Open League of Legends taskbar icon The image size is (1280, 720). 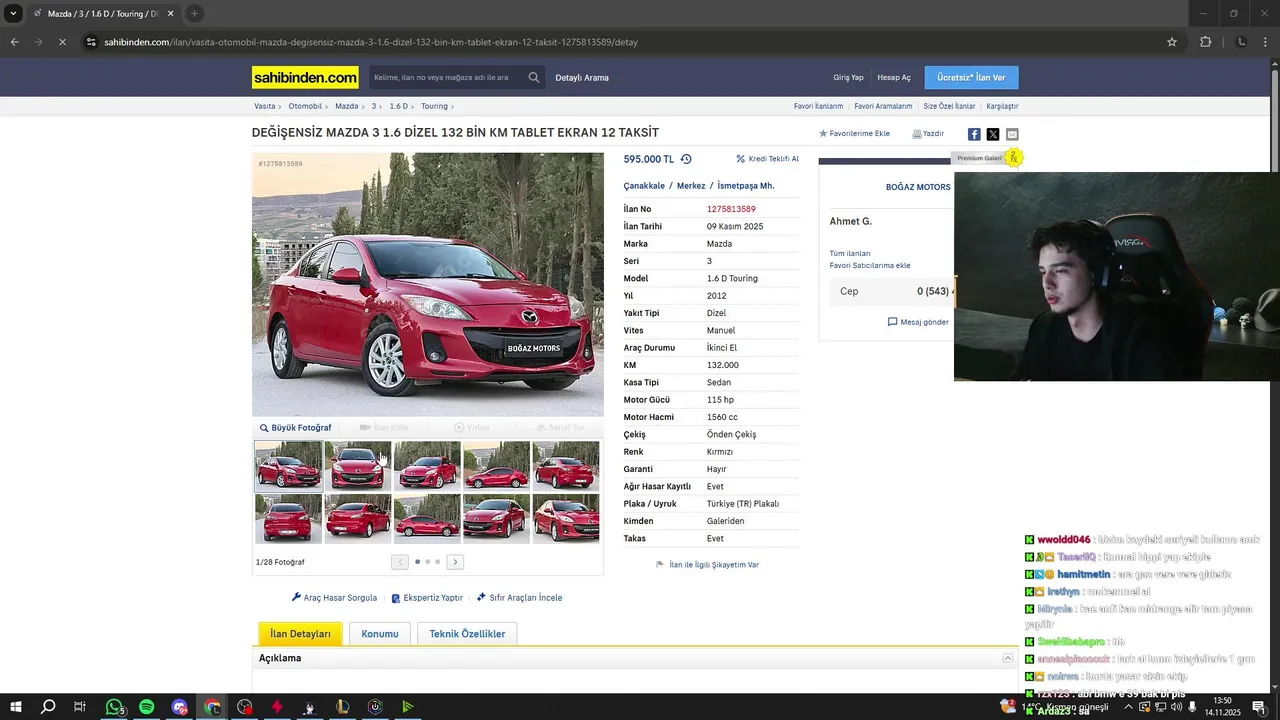[x=342, y=707]
